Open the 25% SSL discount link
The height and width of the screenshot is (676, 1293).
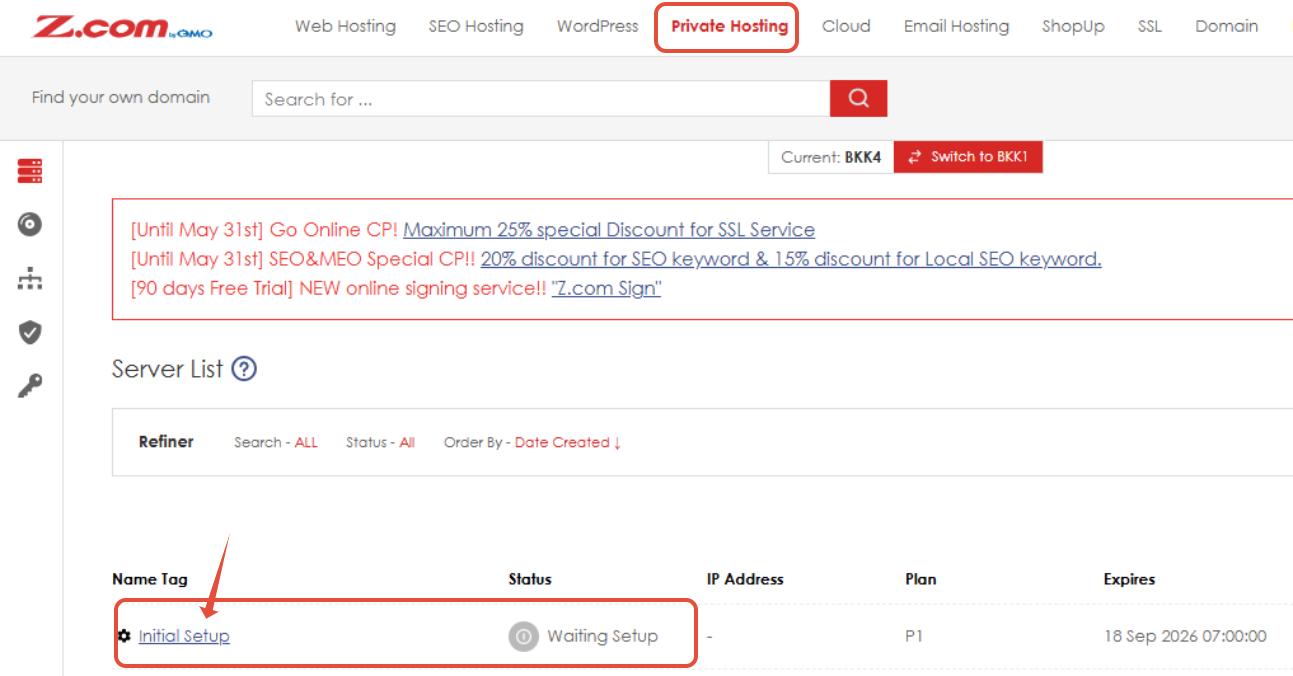609,230
